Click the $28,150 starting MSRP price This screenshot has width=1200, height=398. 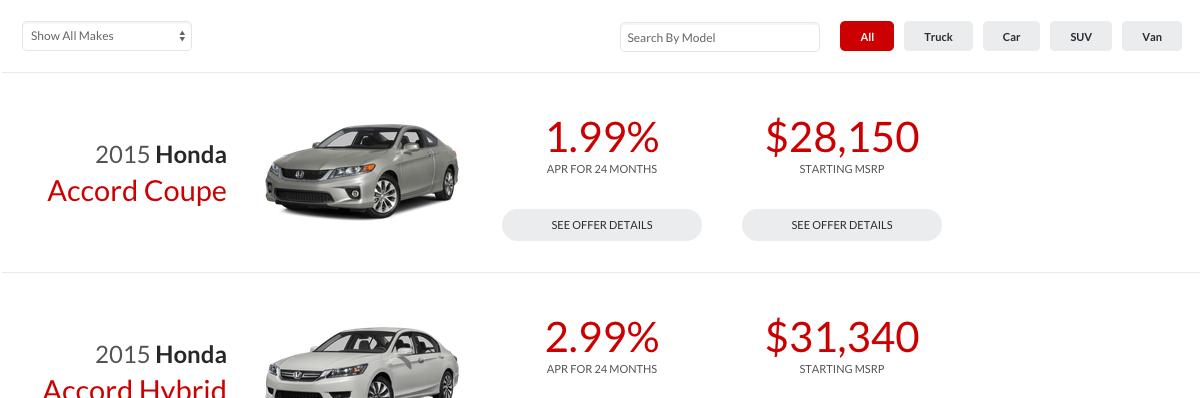842,137
